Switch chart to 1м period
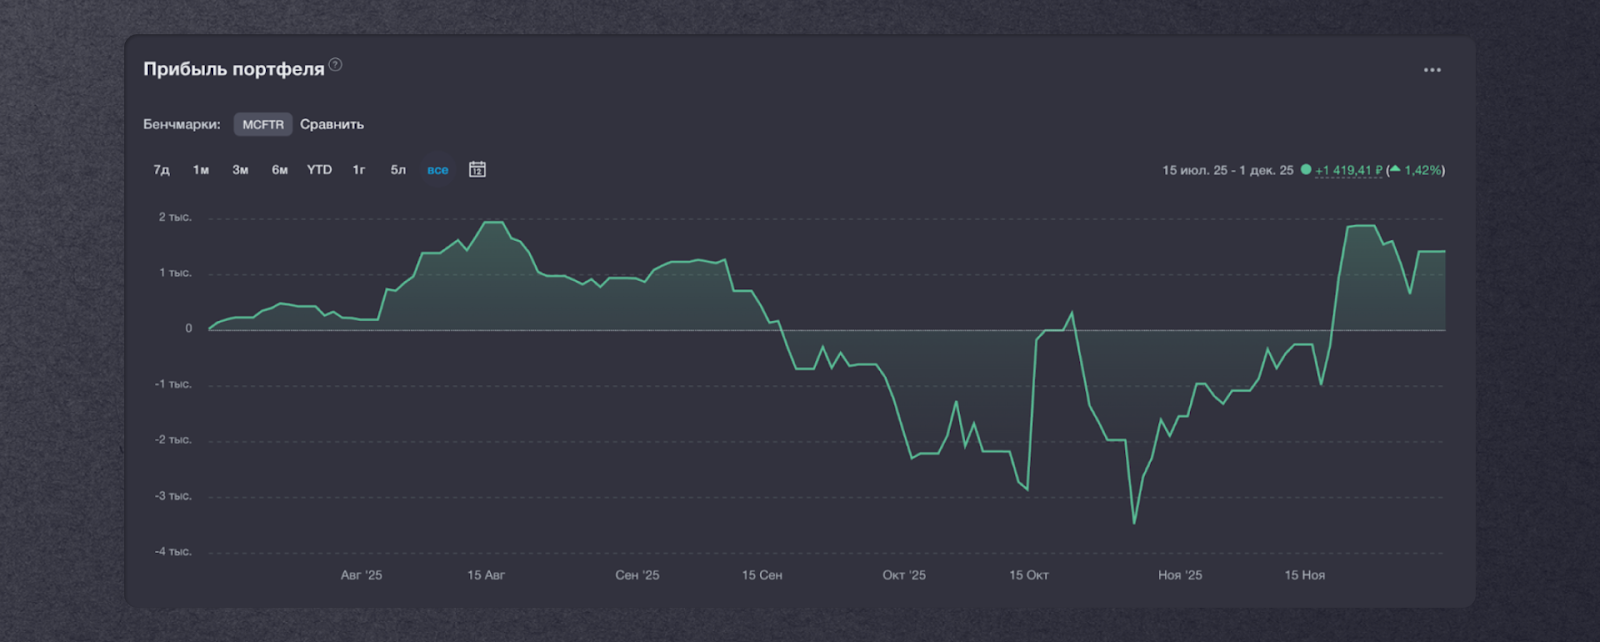Screen dimensions: 1600x642 201,170
